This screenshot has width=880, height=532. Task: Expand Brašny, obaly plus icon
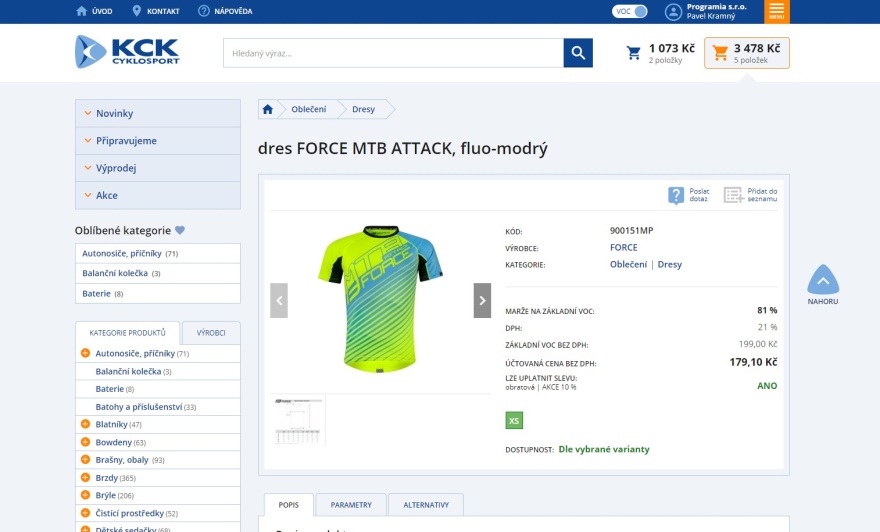coord(85,460)
